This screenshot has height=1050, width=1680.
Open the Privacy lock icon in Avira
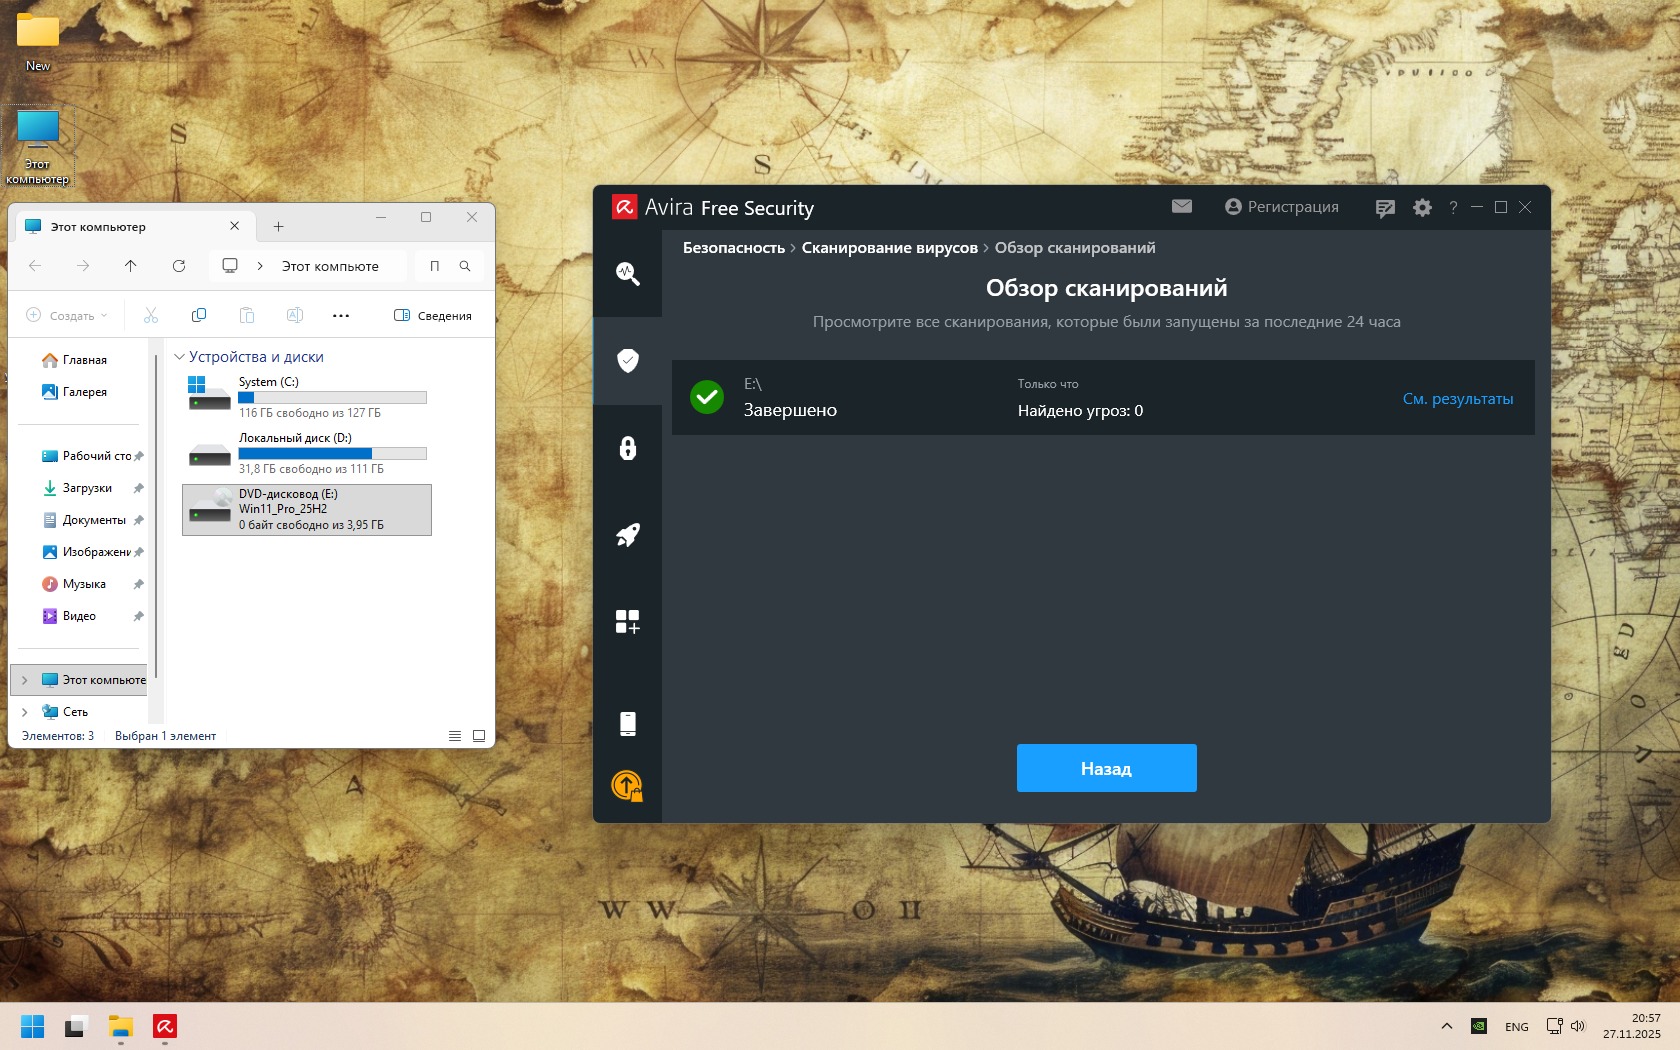(627, 448)
